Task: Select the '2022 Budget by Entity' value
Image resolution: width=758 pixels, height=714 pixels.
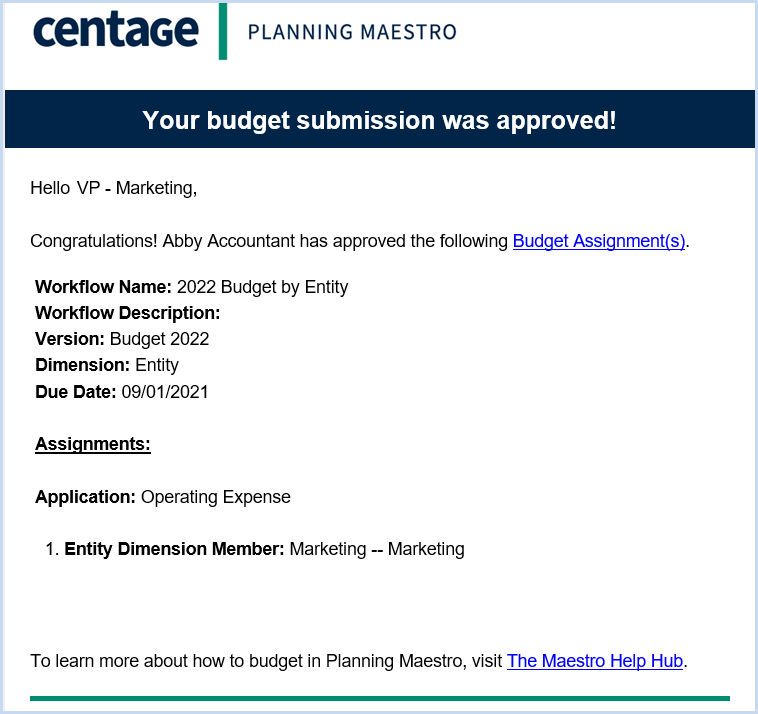Action: tap(262, 287)
